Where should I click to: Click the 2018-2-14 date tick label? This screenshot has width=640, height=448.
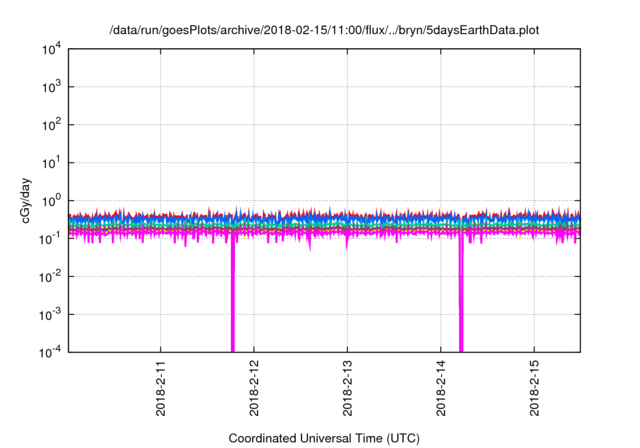pyautogui.click(x=441, y=388)
